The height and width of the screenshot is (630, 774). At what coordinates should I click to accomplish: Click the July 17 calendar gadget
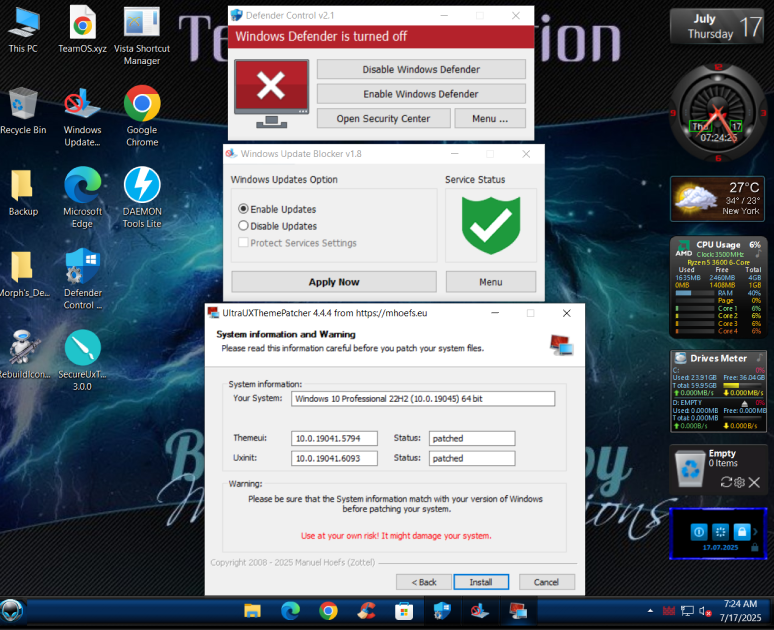pyautogui.click(x=717, y=26)
